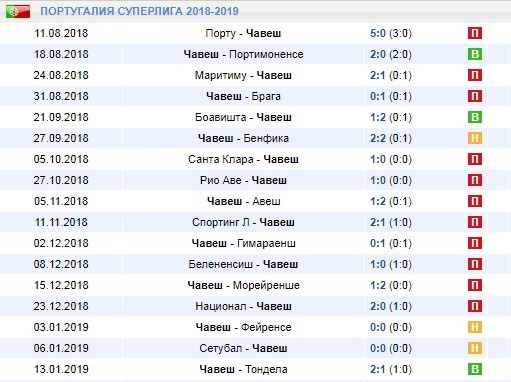Click the 2:1 (0:1) score on 24.08.2018
Viewport: 511px width, 382px height.
pyautogui.click(x=391, y=75)
